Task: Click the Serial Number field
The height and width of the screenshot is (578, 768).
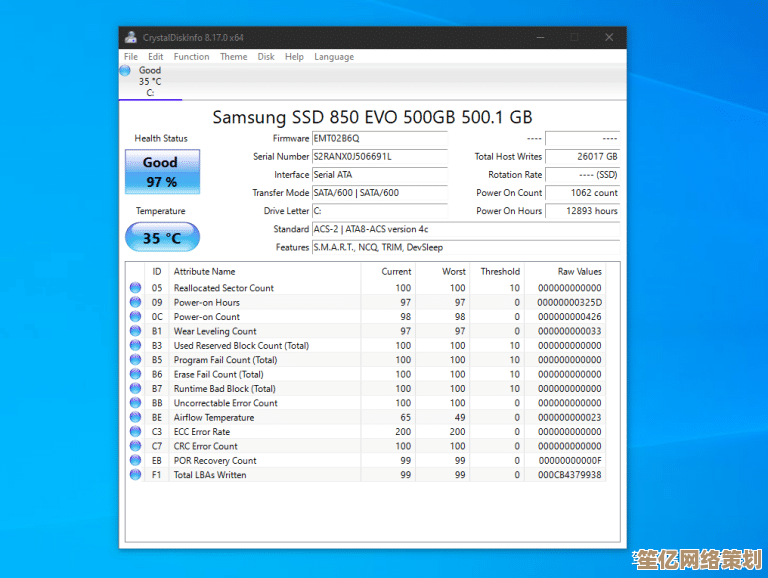Action: 379,157
